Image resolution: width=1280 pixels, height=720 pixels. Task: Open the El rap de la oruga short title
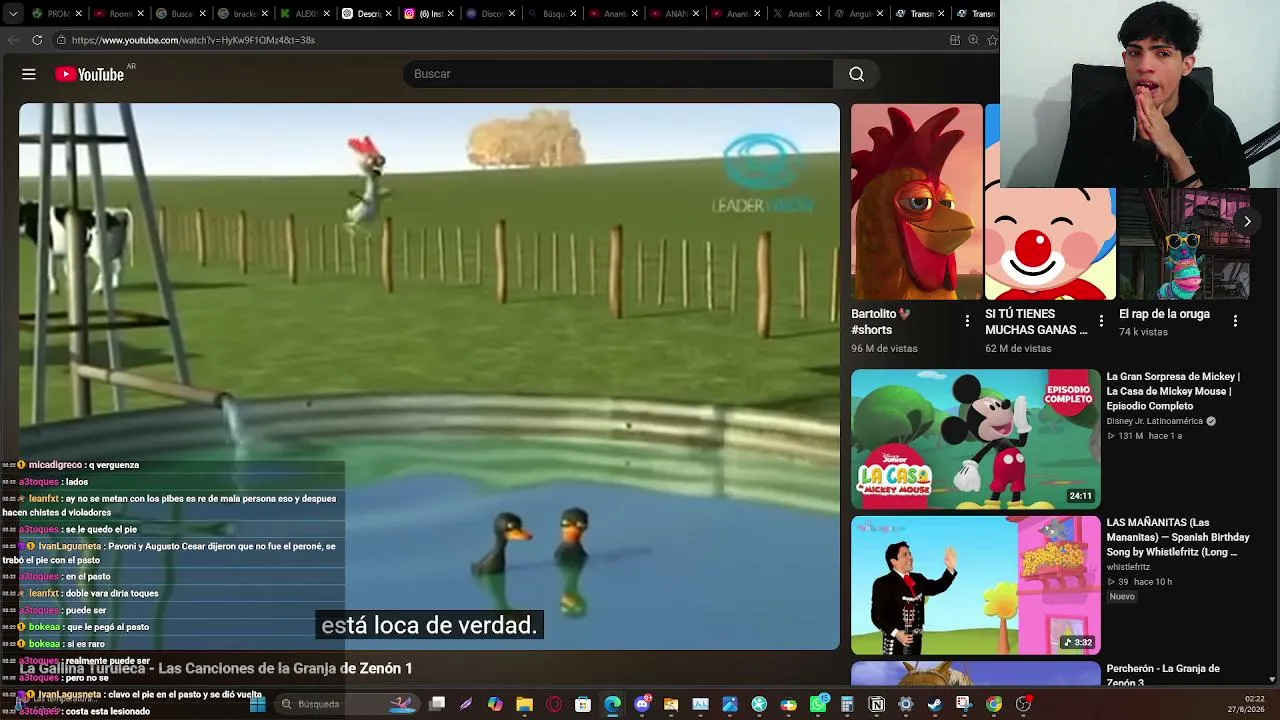1164,314
